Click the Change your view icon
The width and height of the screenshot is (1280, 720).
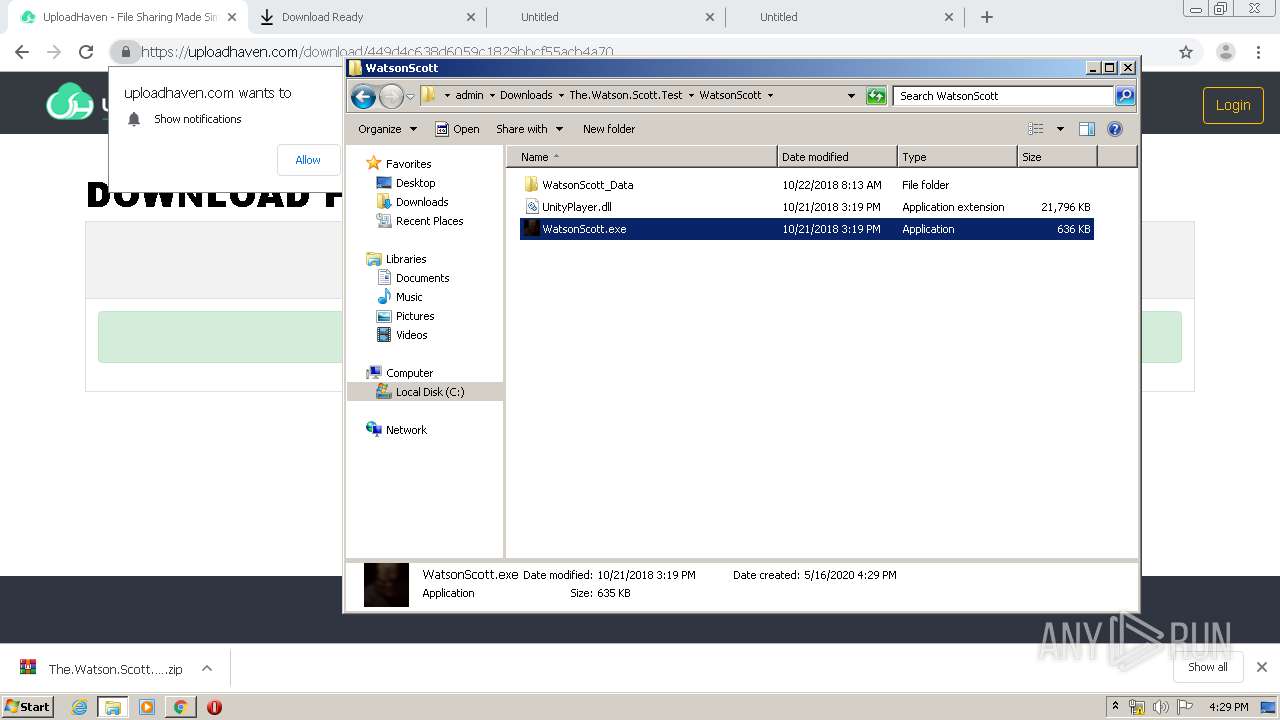click(x=1036, y=129)
